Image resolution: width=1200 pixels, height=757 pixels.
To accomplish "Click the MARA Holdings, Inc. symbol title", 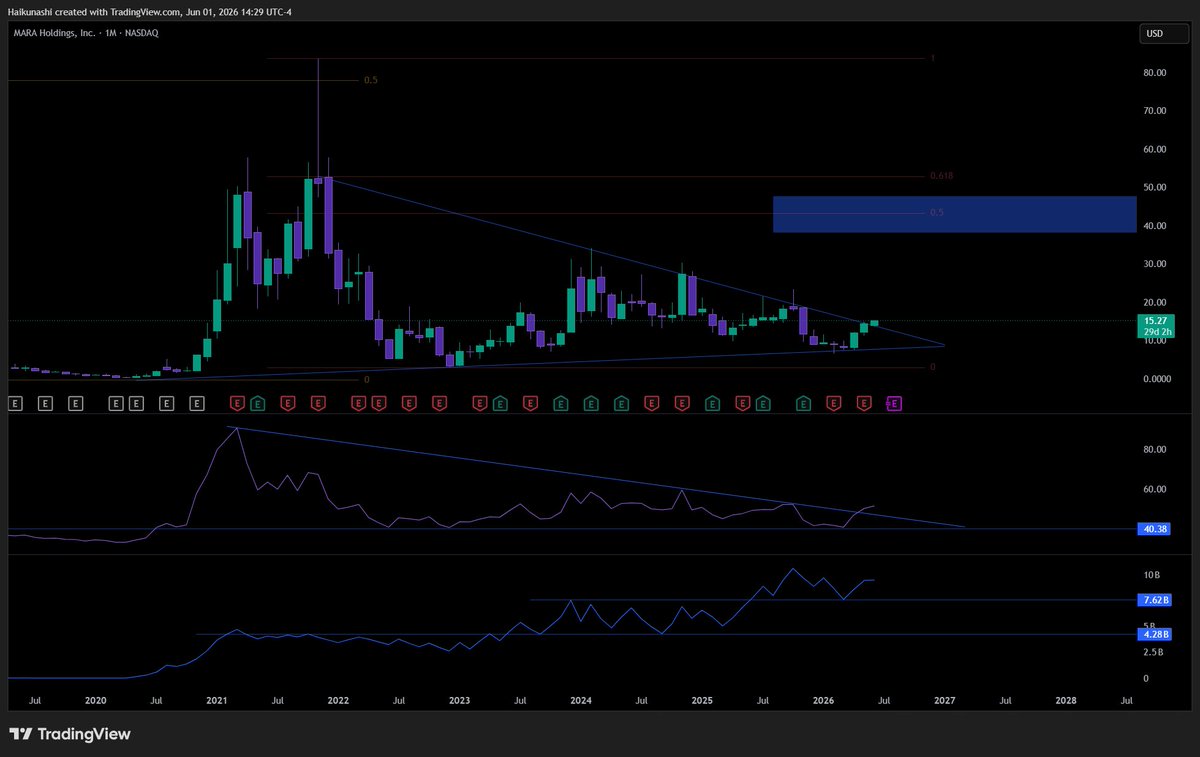I will pos(57,33).
